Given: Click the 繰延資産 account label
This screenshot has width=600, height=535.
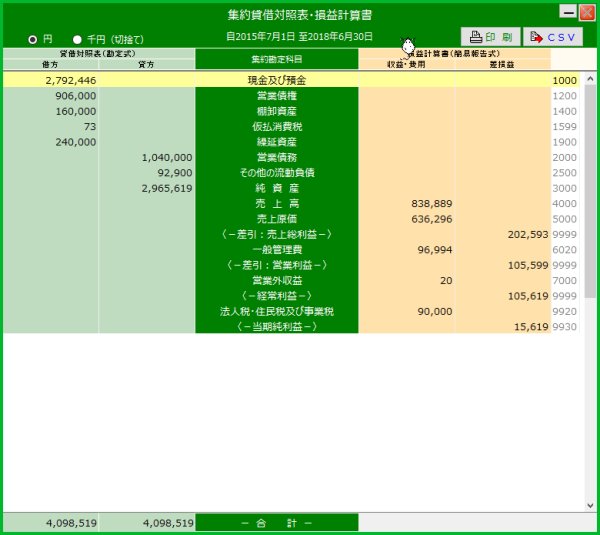Looking at the screenshot, I should pyautogui.click(x=277, y=142).
